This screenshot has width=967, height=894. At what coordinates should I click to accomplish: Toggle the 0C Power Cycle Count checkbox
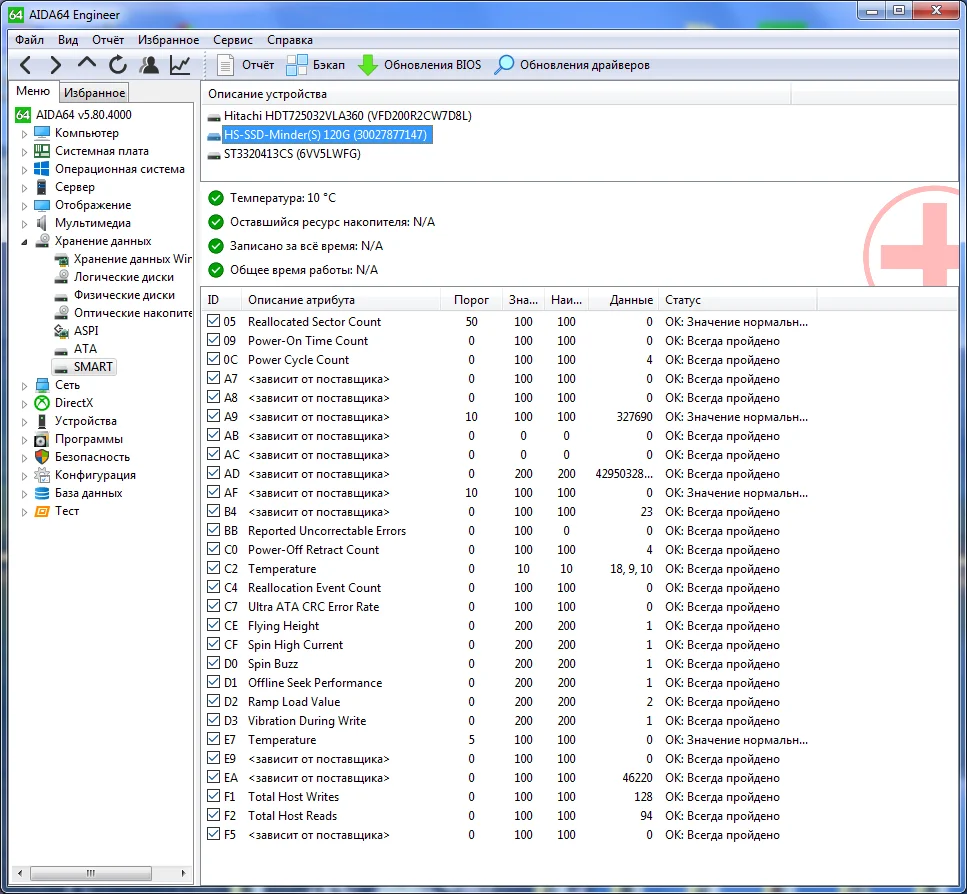pyautogui.click(x=213, y=359)
